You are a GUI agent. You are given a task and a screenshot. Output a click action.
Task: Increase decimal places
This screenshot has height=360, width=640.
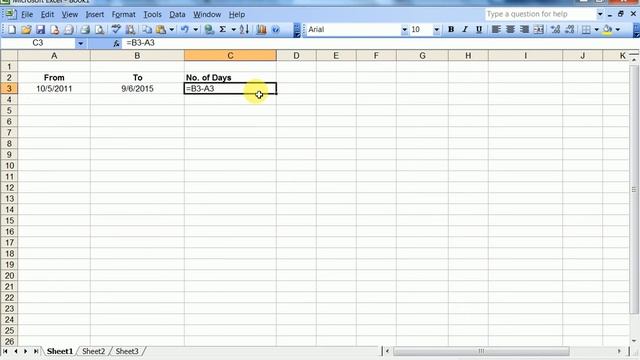556,29
